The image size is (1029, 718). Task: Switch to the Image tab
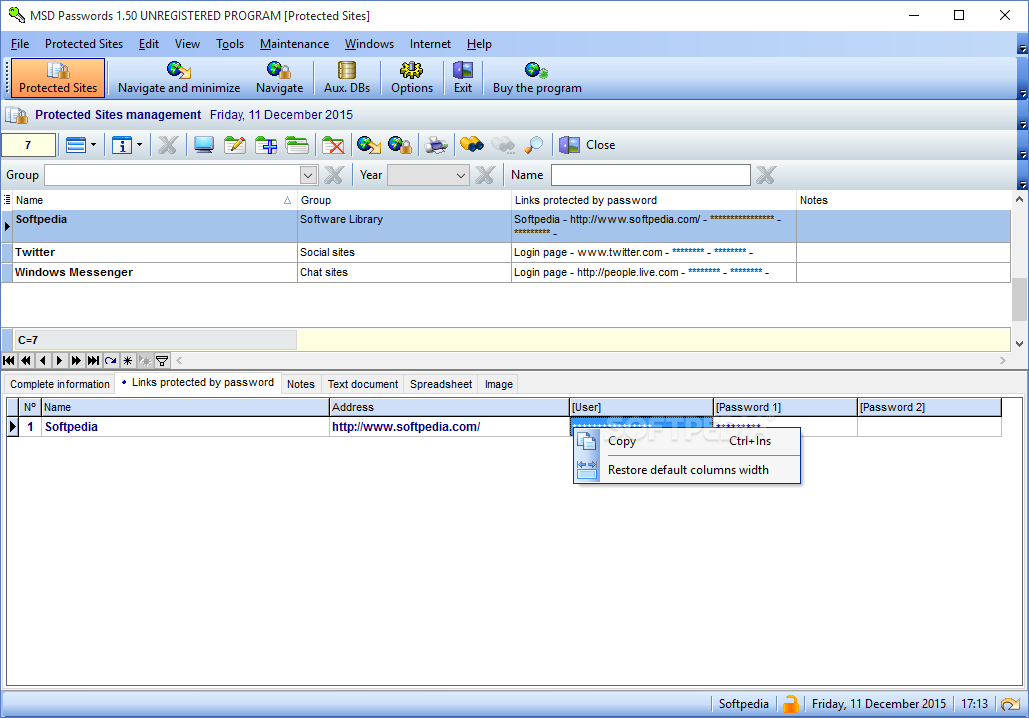point(499,384)
